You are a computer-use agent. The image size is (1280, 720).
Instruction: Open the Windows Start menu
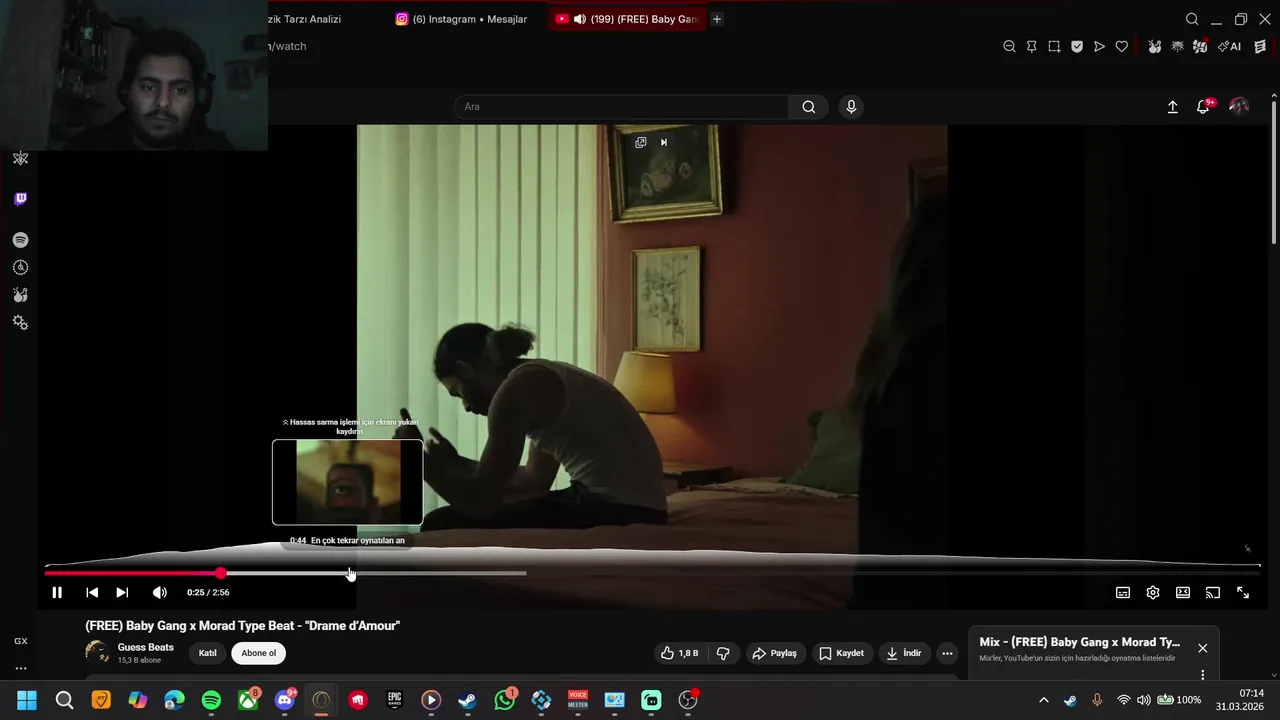pos(27,700)
